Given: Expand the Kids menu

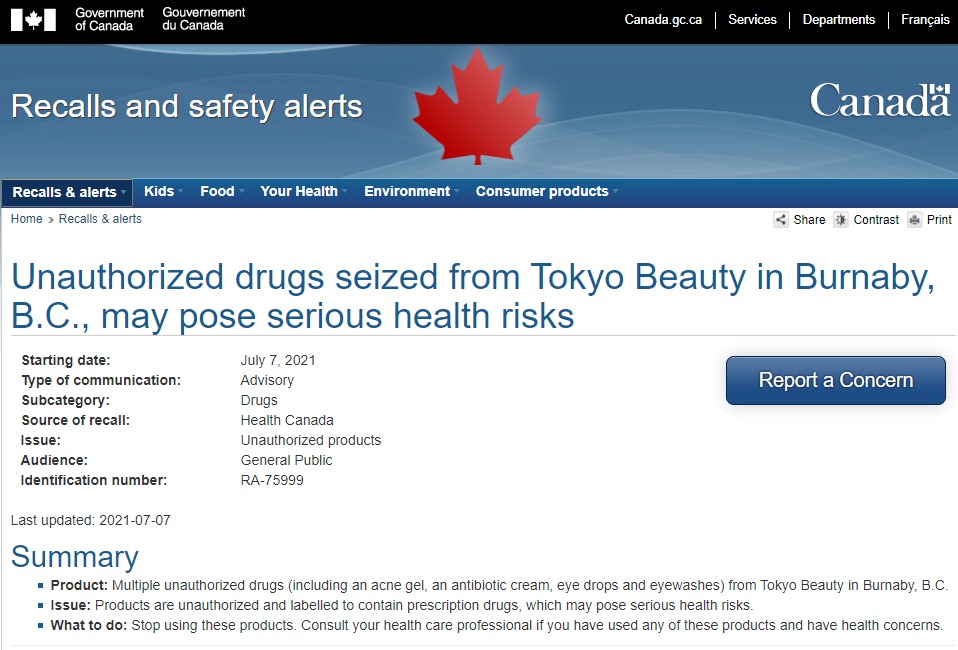Looking at the screenshot, I should [163, 191].
